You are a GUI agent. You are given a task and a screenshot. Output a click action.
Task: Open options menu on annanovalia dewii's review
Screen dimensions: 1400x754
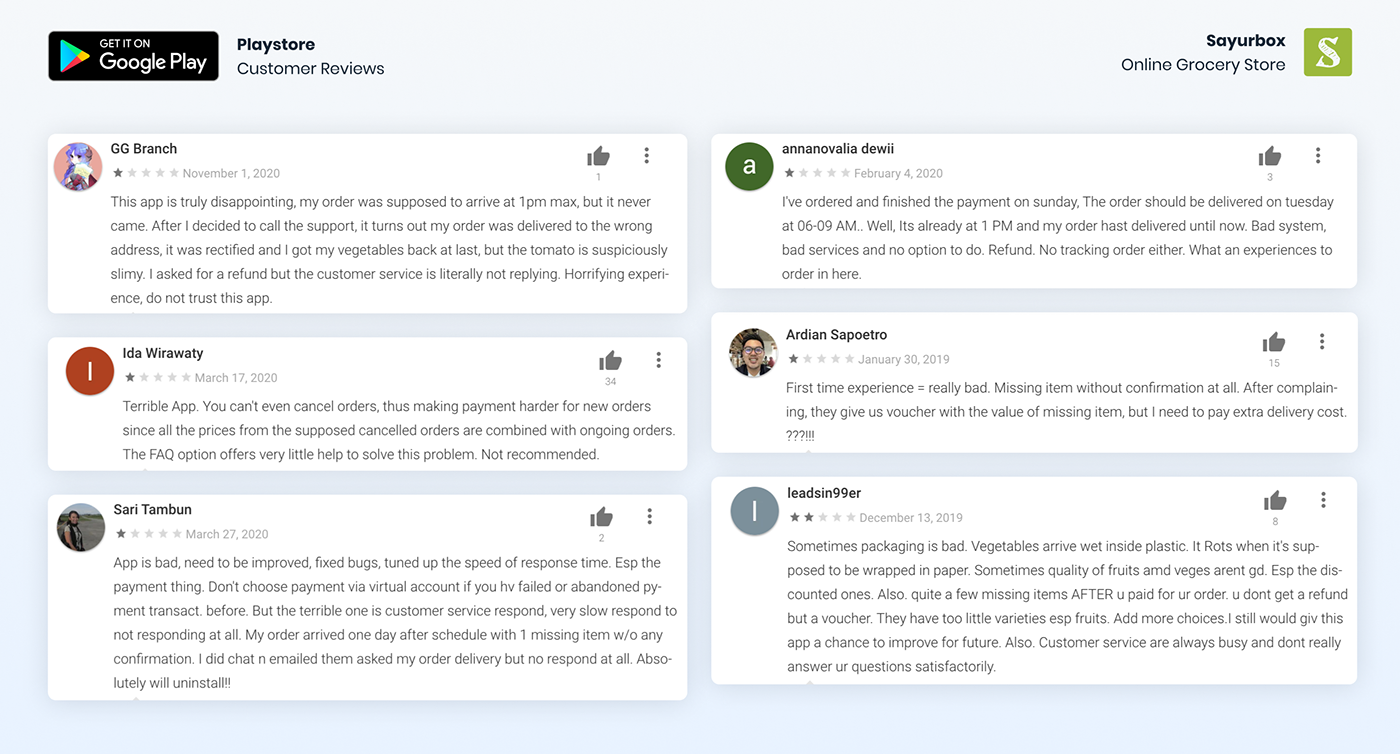[1318, 155]
